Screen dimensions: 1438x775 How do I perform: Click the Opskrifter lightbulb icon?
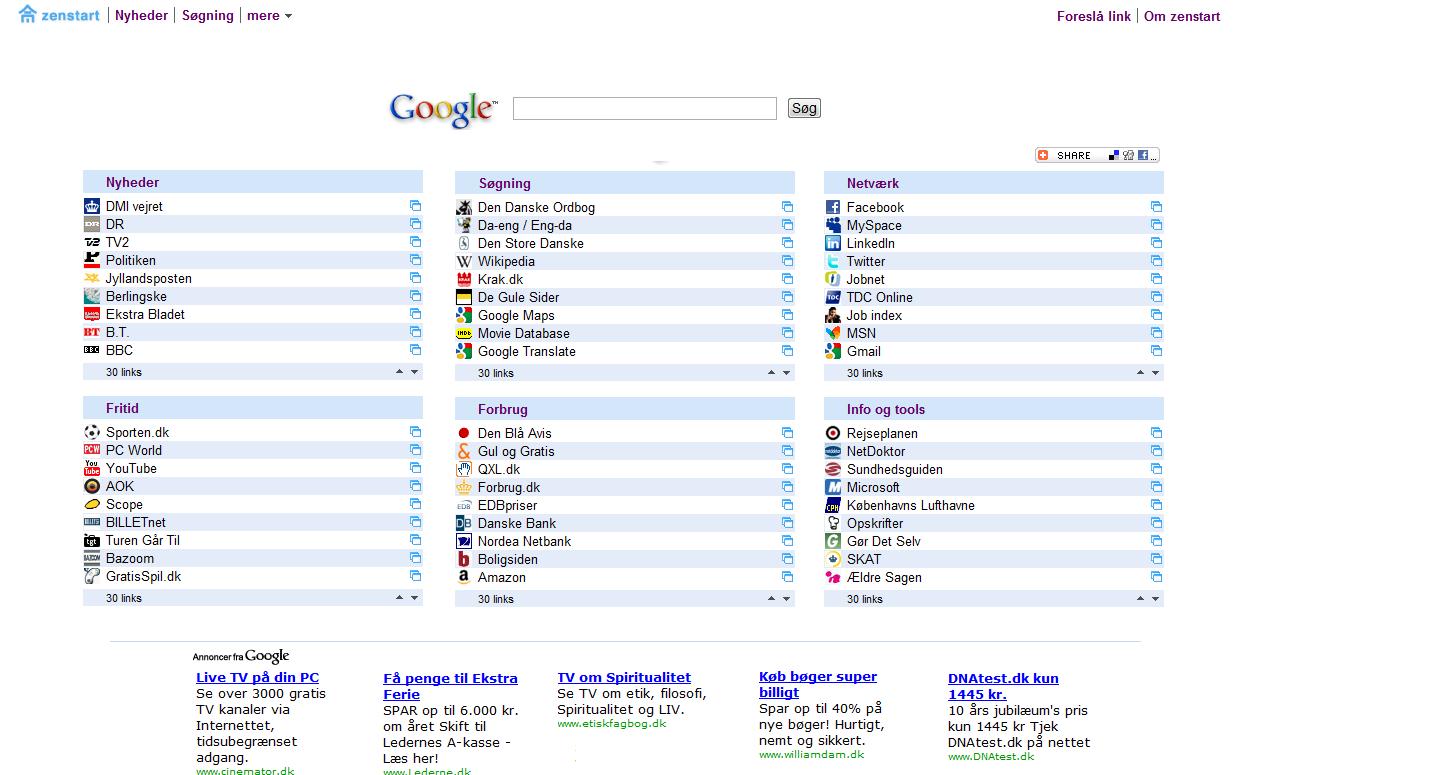833,523
